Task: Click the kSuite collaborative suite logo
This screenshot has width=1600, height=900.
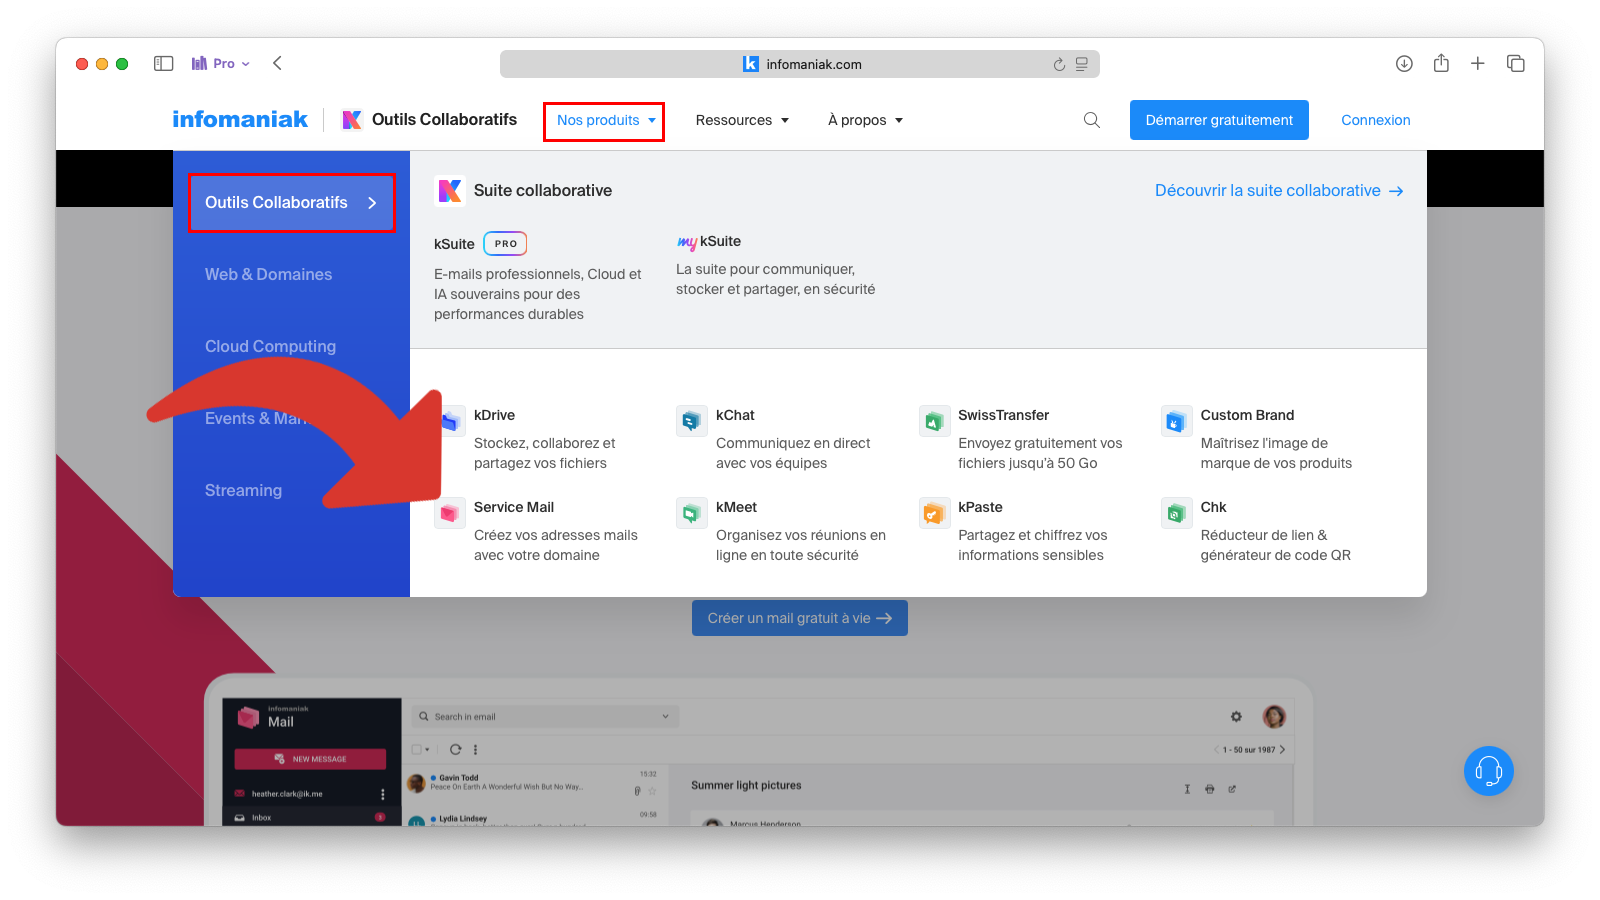Action: click(451, 190)
